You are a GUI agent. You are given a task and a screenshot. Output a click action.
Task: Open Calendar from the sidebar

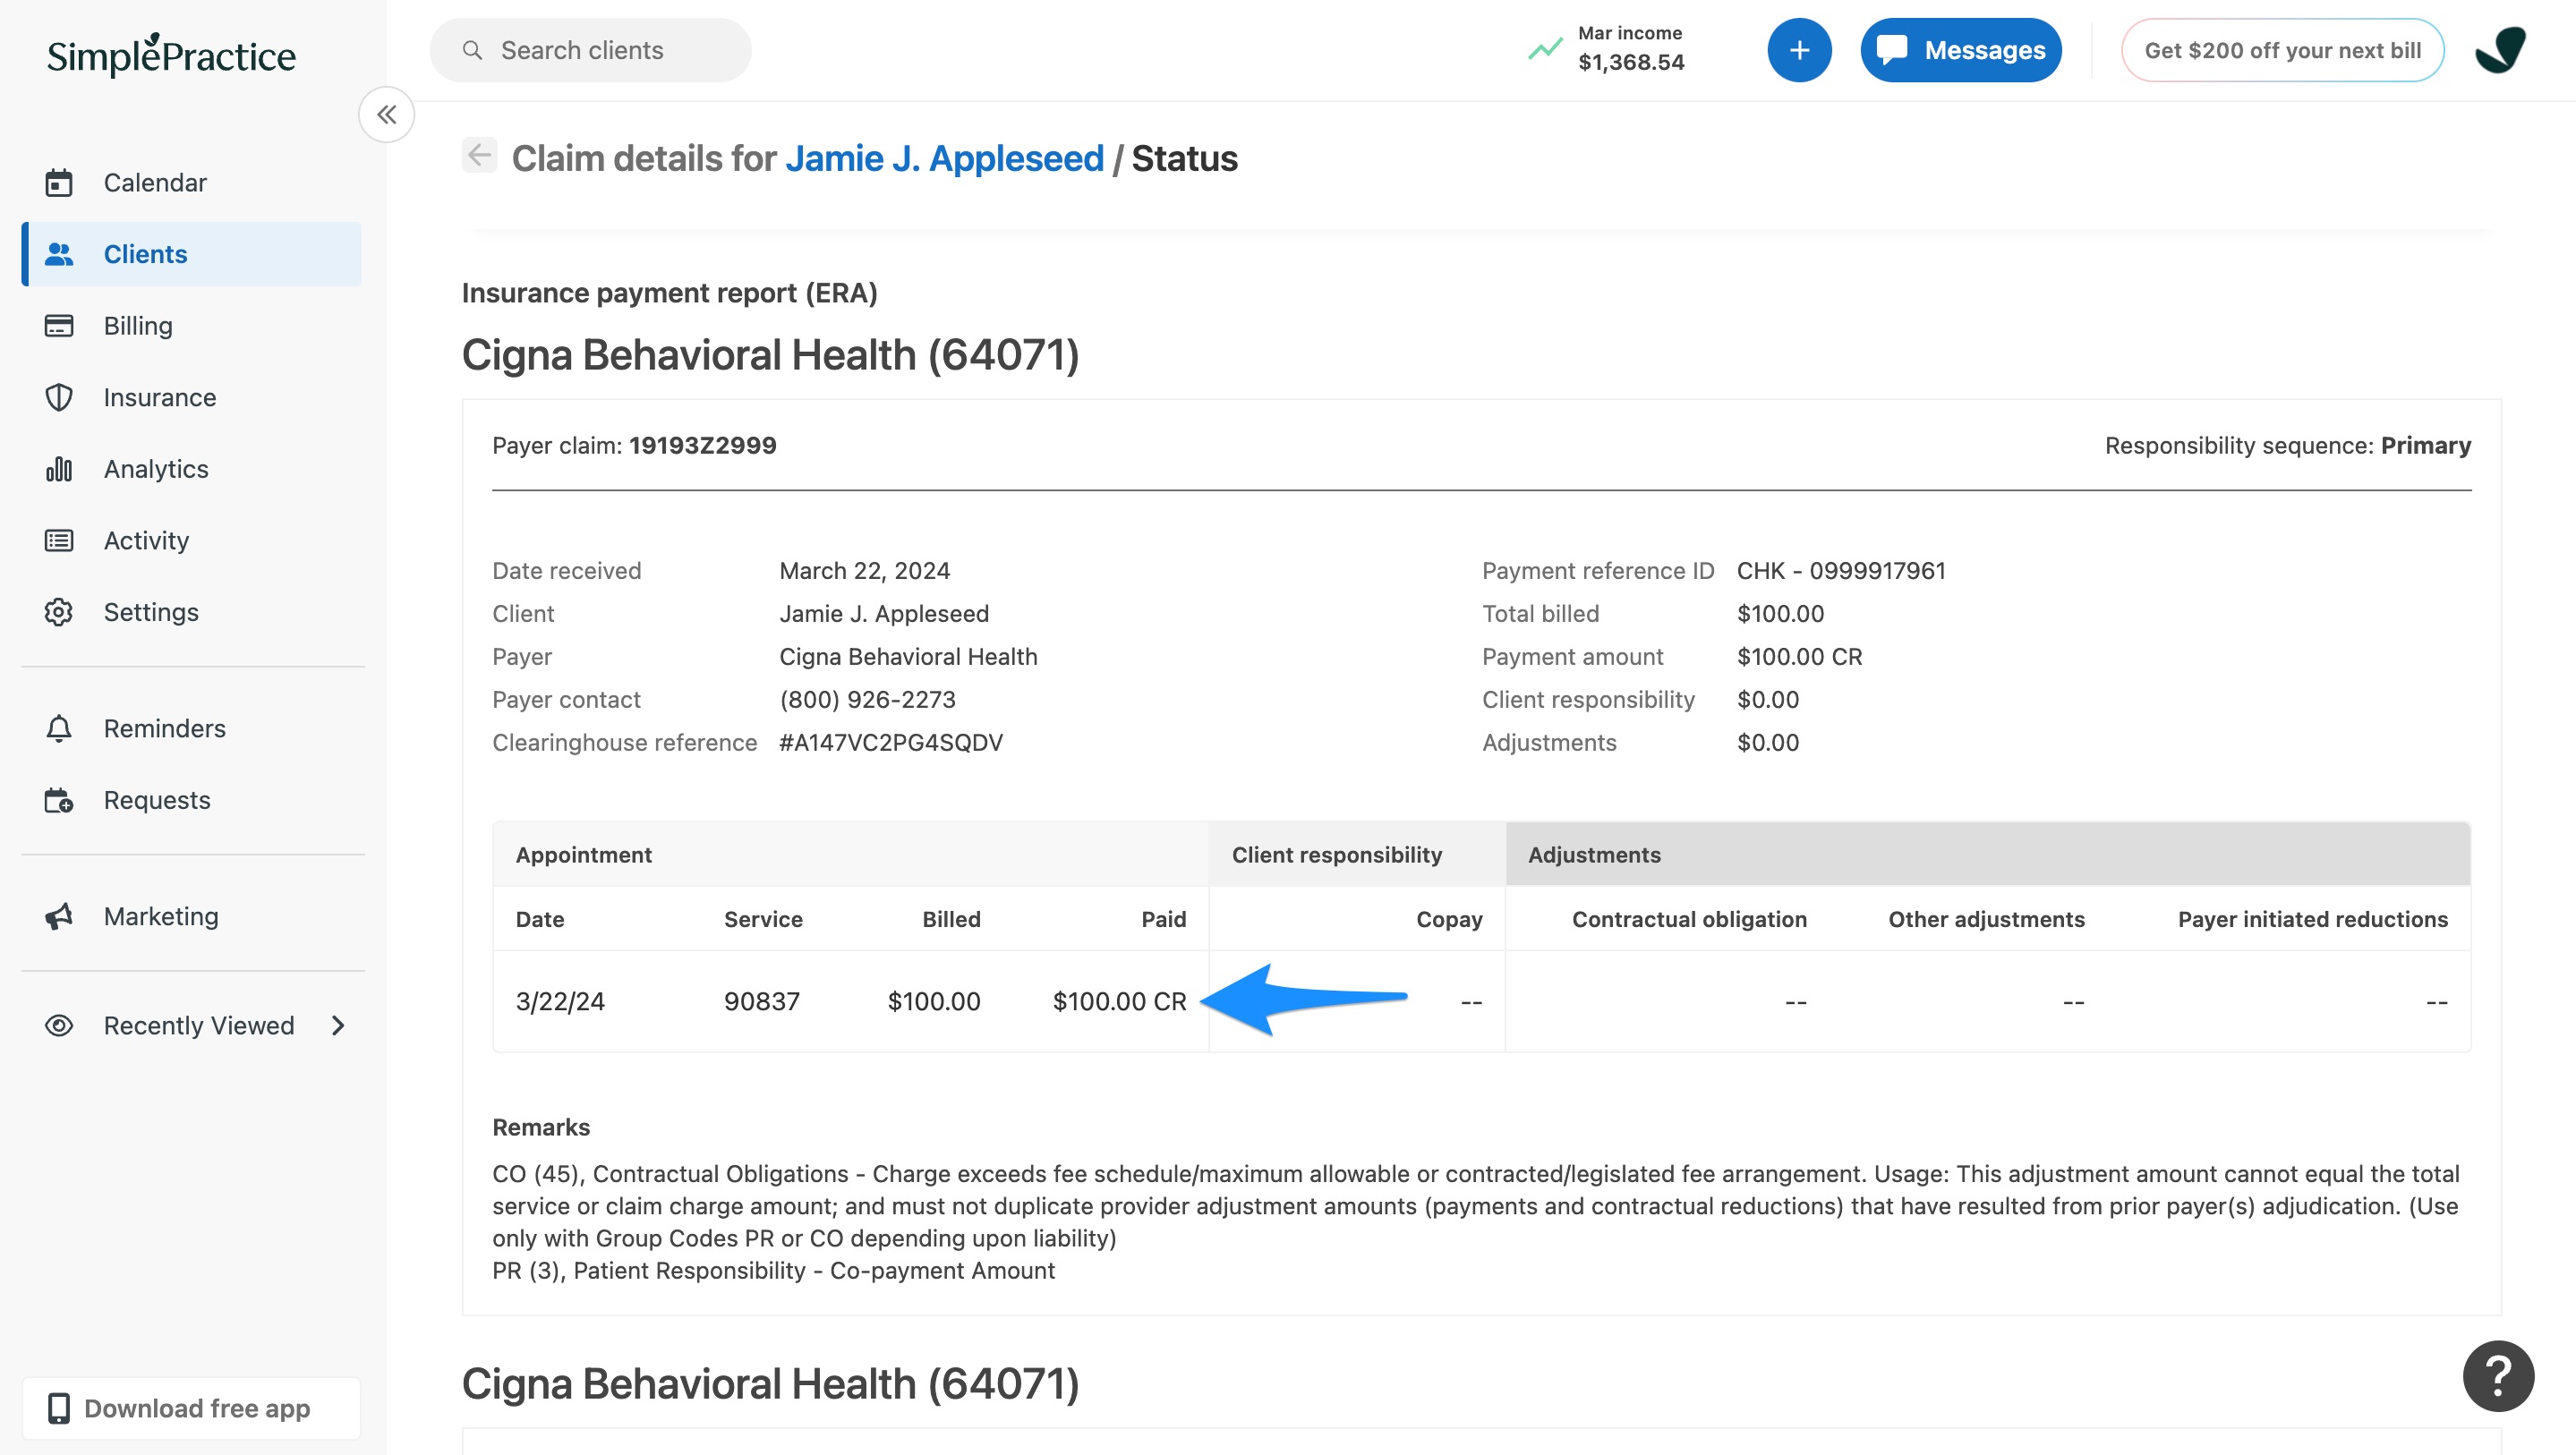click(x=192, y=183)
